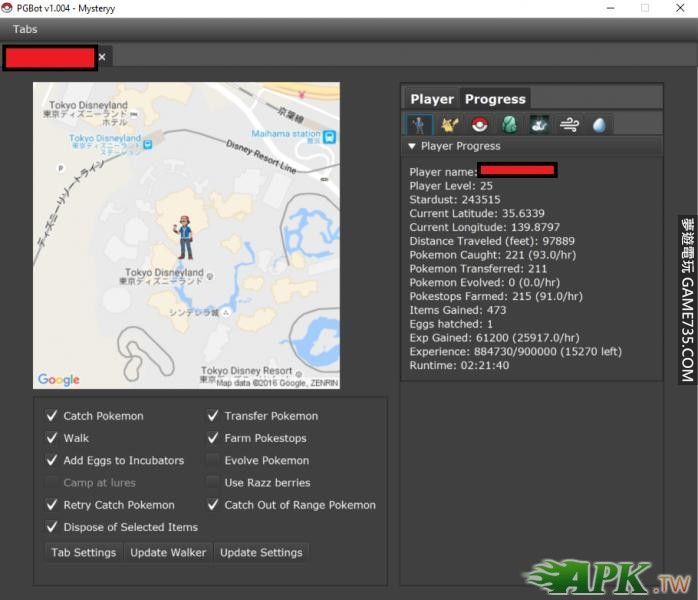Screen dimensions: 698x600
Task: Click the wind swirl icon tab
Action: pos(569,125)
